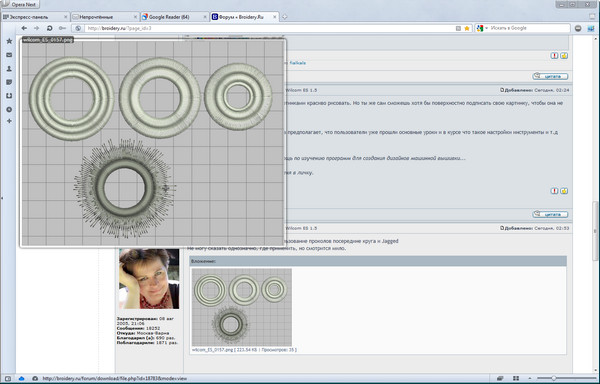Close the Непрочтённые tab
Screen dimensions: 600x384
pos(135,17)
